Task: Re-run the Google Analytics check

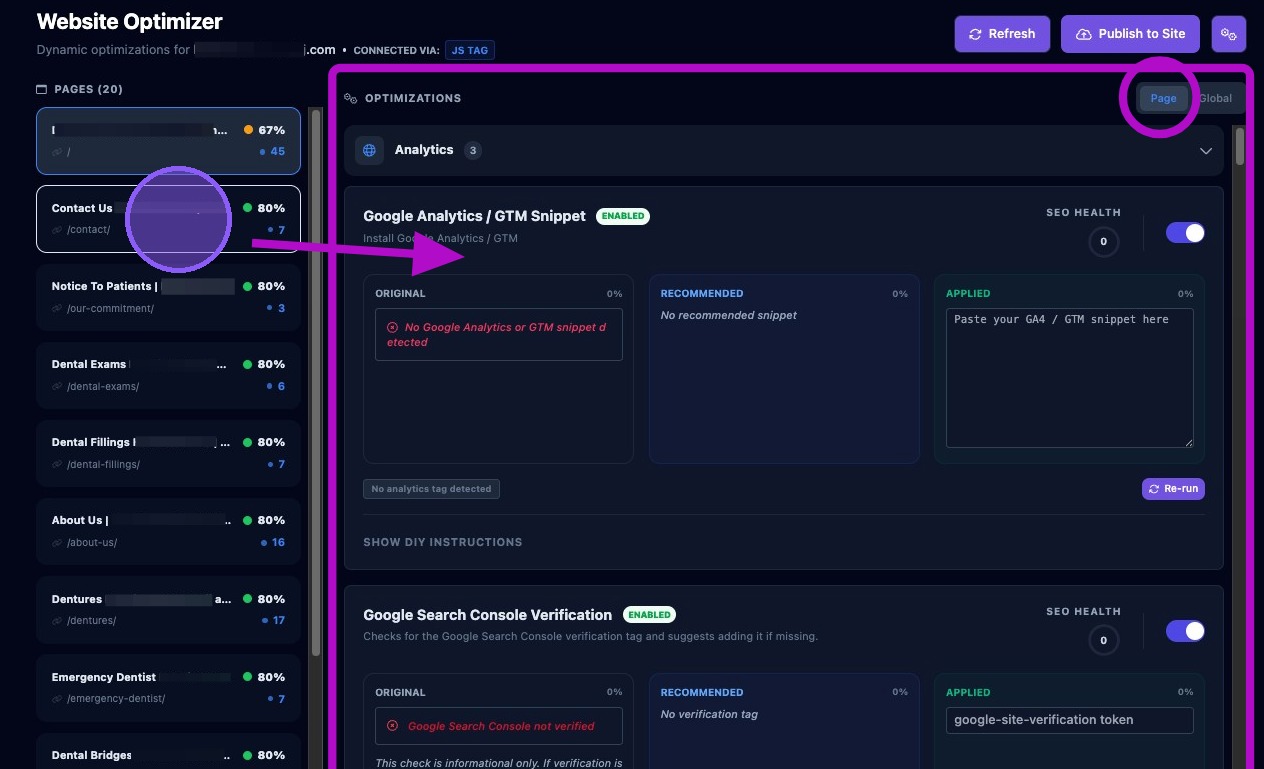Action: [x=1173, y=489]
